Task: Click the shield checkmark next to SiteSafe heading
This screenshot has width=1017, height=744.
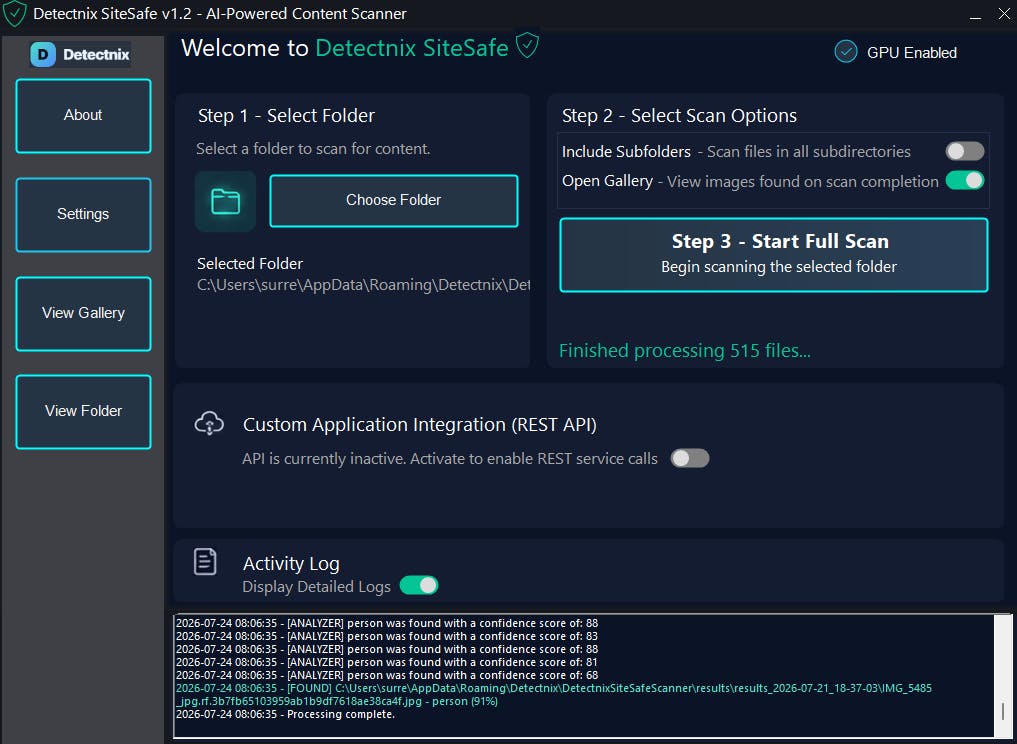Action: click(x=527, y=45)
